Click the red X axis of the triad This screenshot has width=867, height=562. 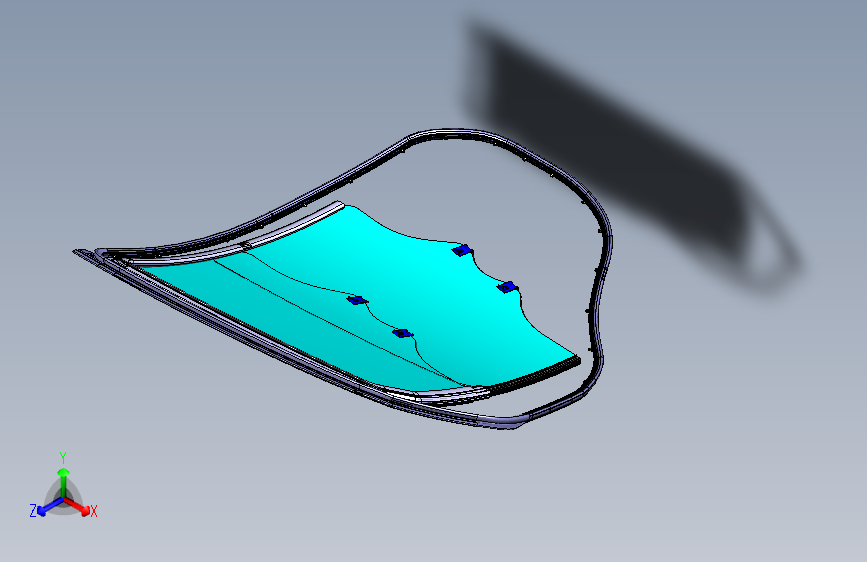pos(77,506)
